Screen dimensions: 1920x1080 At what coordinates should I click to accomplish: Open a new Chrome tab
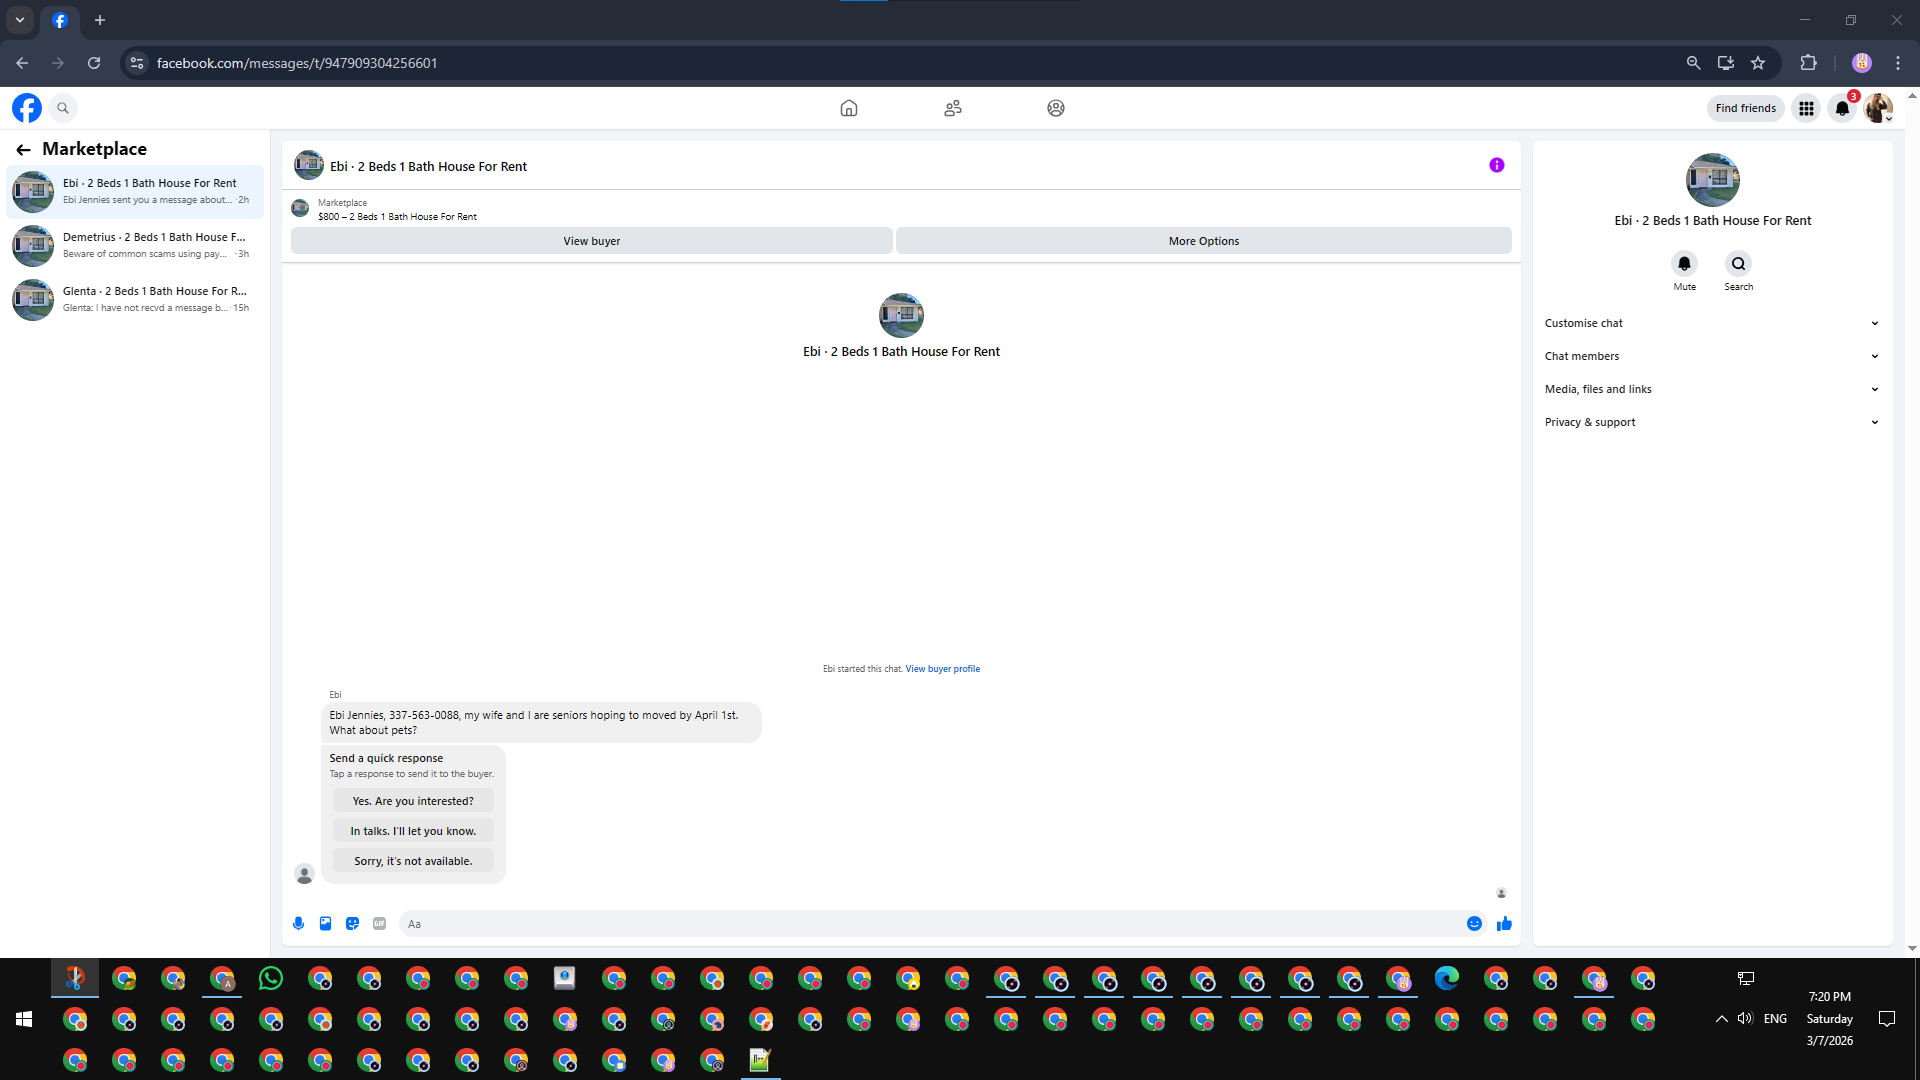pyautogui.click(x=100, y=20)
